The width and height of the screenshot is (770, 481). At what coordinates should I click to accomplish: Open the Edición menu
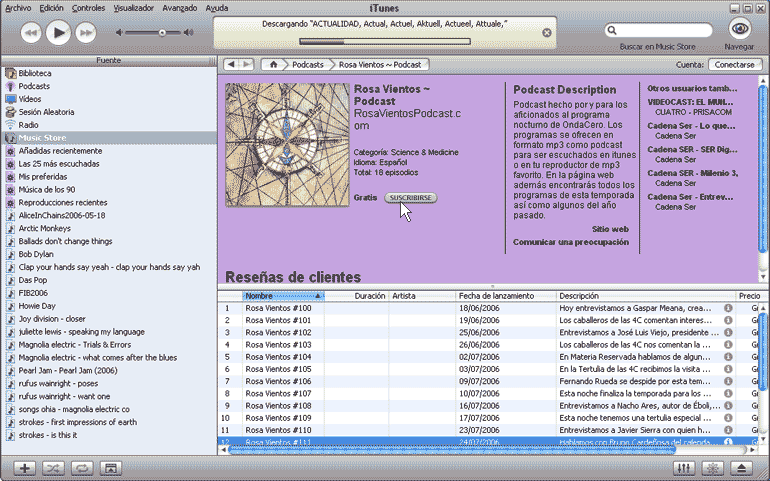(52, 8)
